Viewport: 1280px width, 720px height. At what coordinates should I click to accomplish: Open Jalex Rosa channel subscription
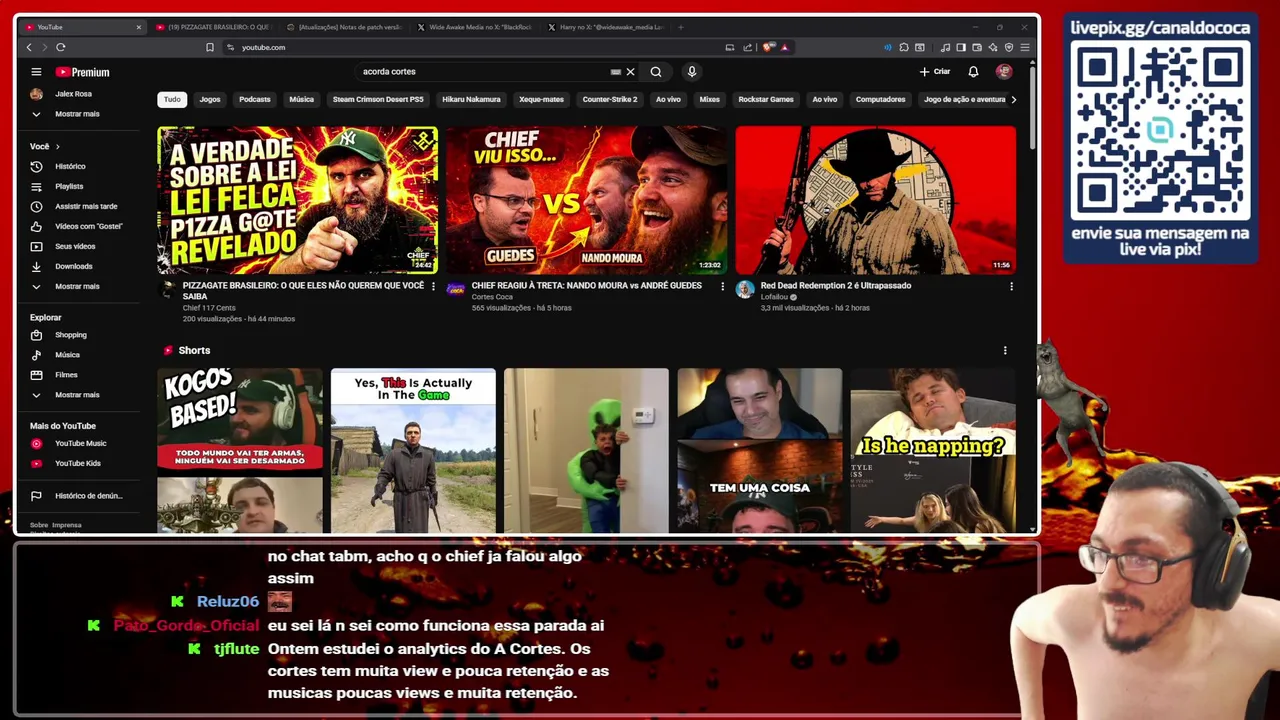(x=74, y=94)
